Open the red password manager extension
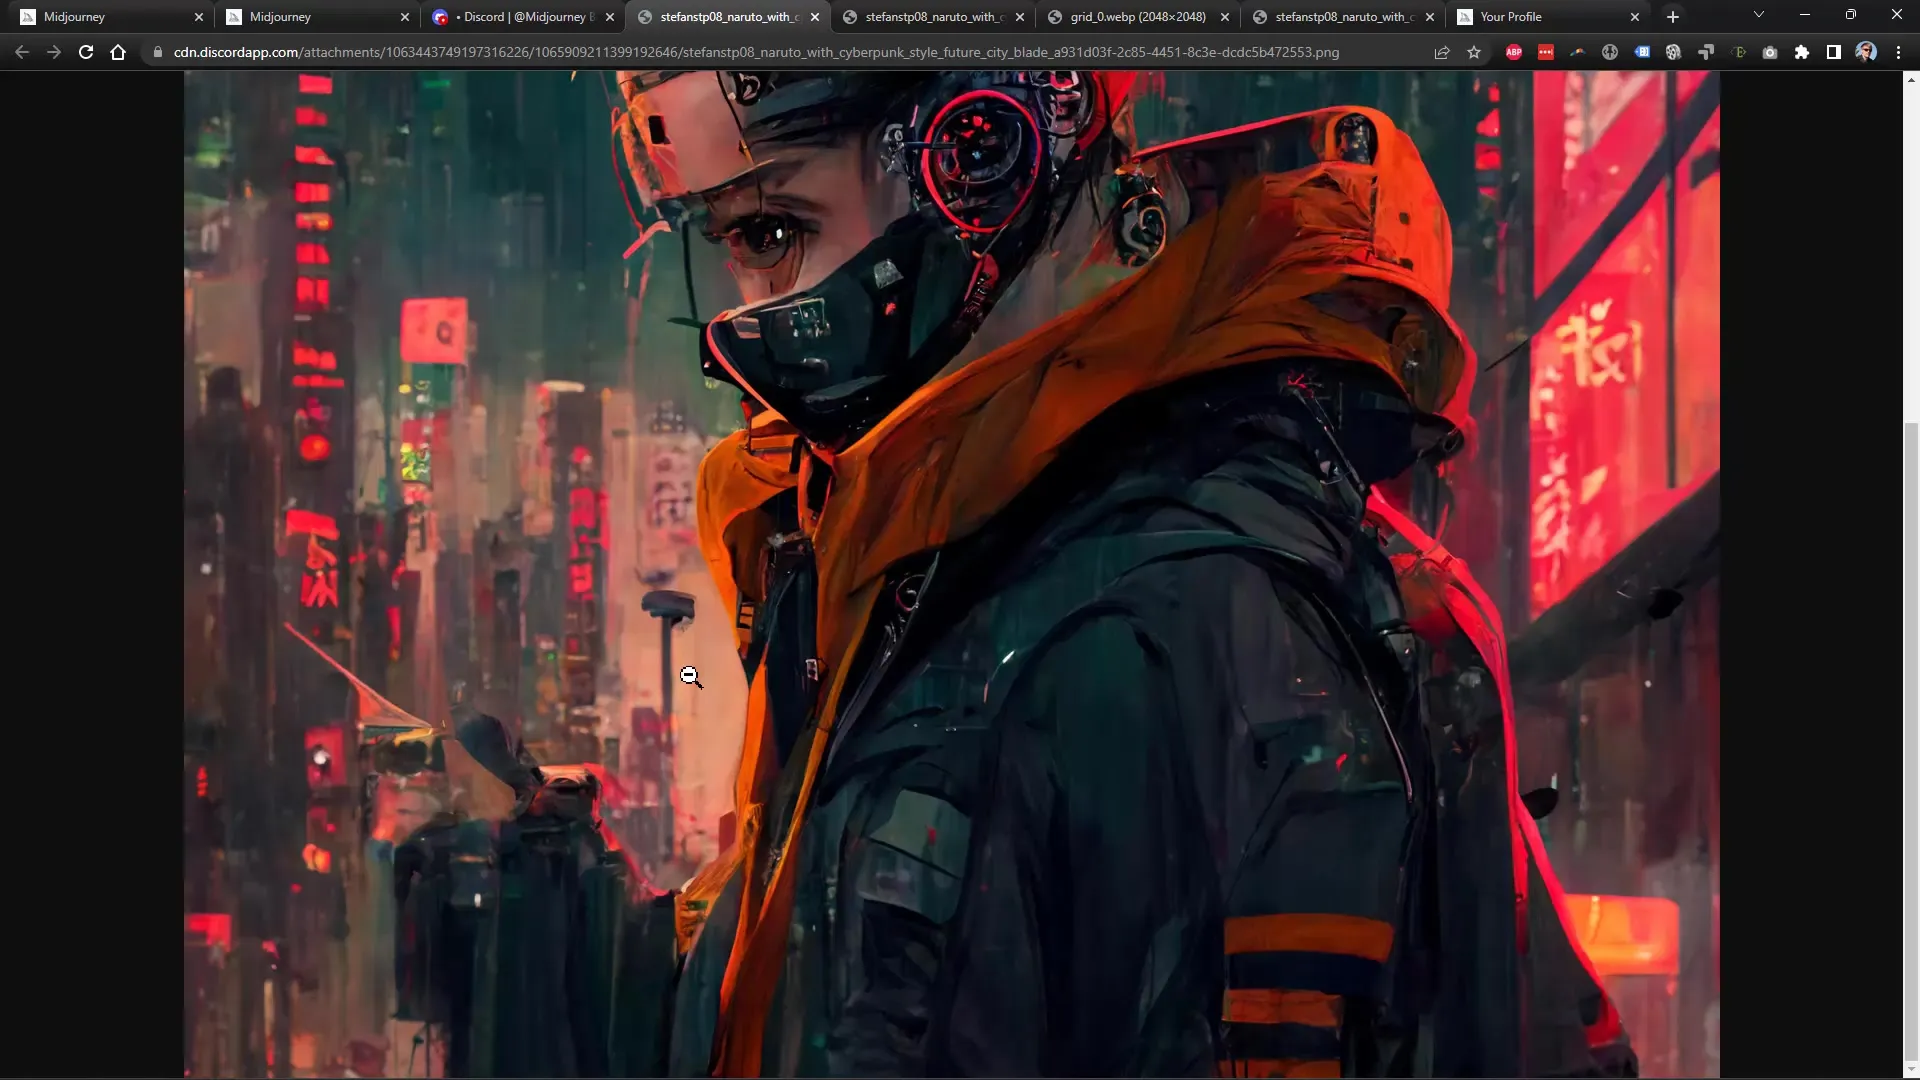The image size is (1920, 1080). 1546,52
